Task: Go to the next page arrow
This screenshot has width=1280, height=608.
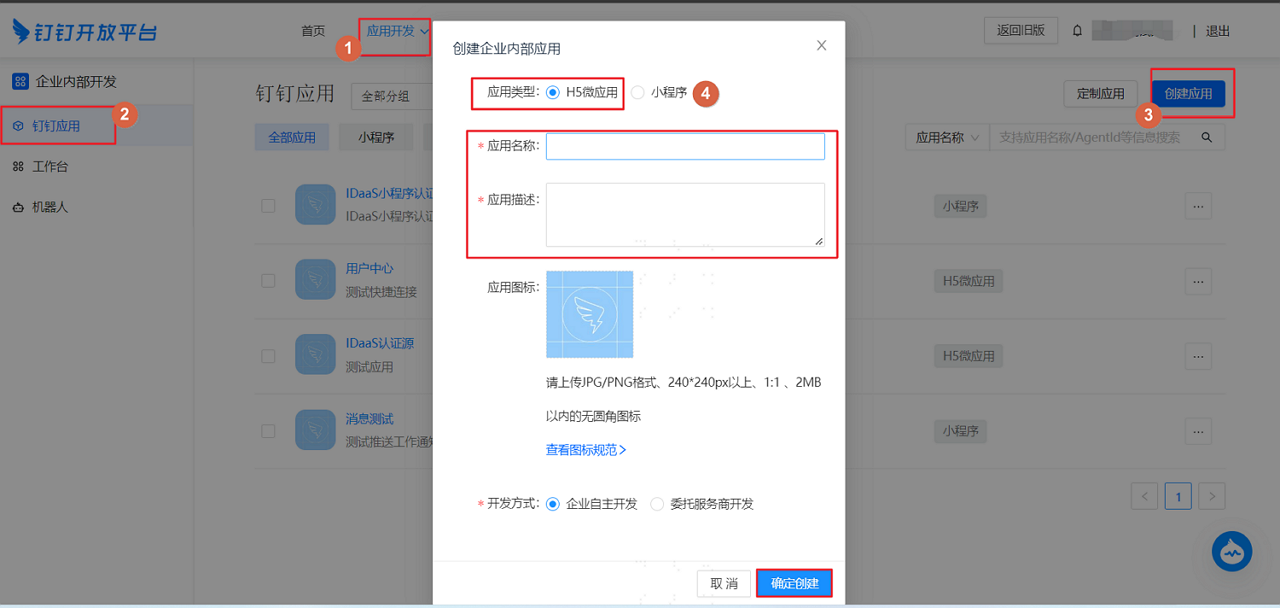Action: 1212,496
